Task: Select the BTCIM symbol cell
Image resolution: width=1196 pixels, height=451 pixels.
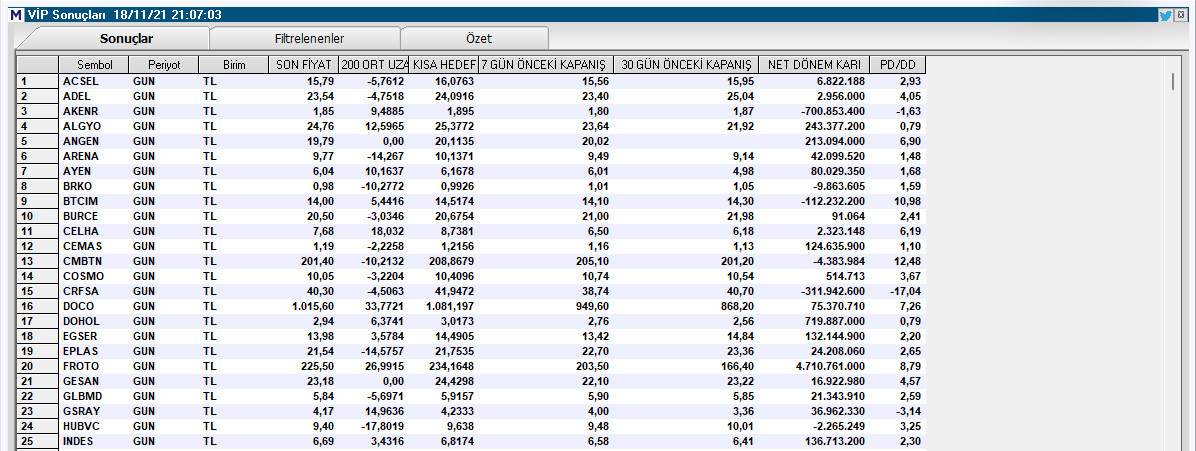Action: click(x=81, y=201)
